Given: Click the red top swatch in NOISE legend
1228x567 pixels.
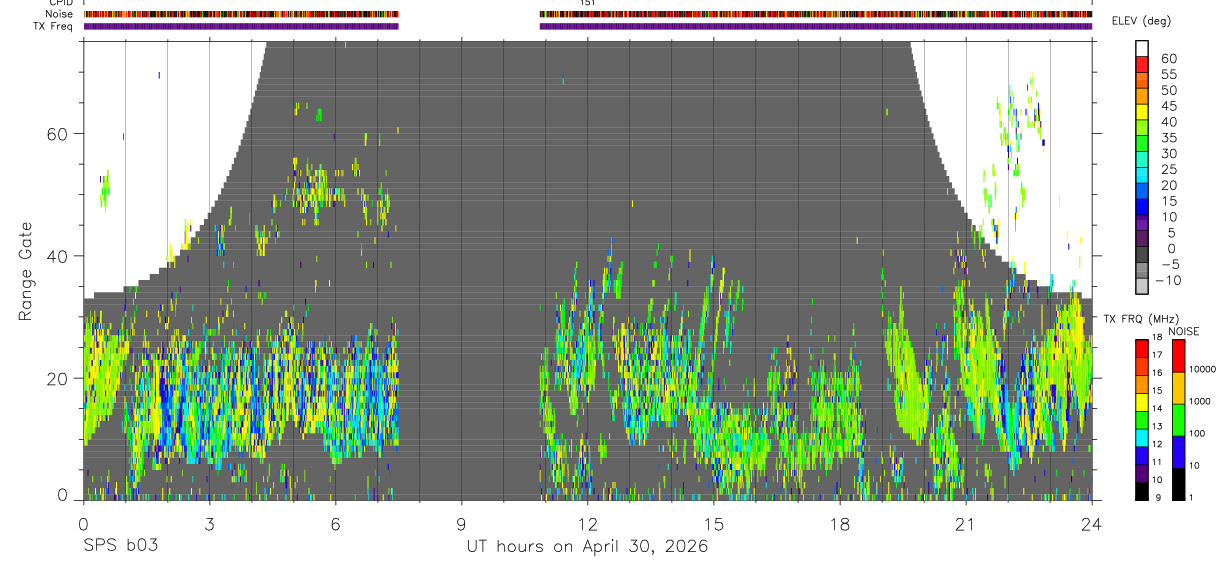Looking at the screenshot, I should pos(1178,356).
